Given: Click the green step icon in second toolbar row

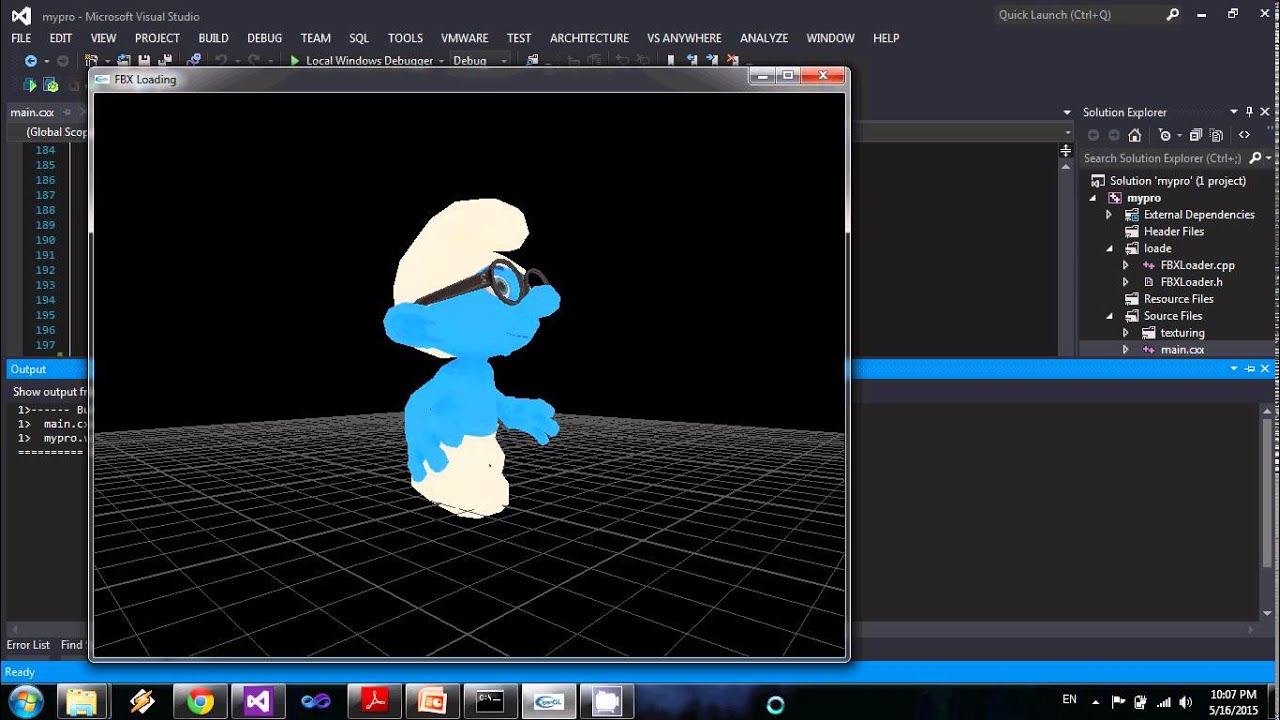Looking at the screenshot, I should 30,85.
